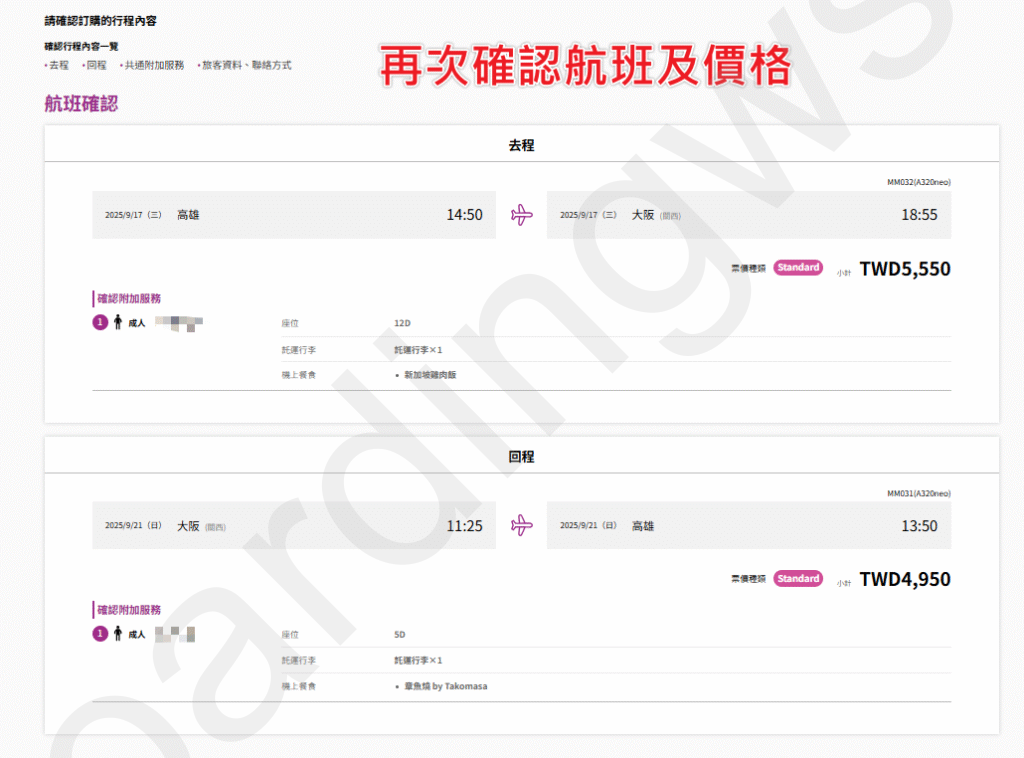The height and width of the screenshot is (758, 1024).
Task: Click the 航班確認 heading
Action: click(x=81, y=104)
